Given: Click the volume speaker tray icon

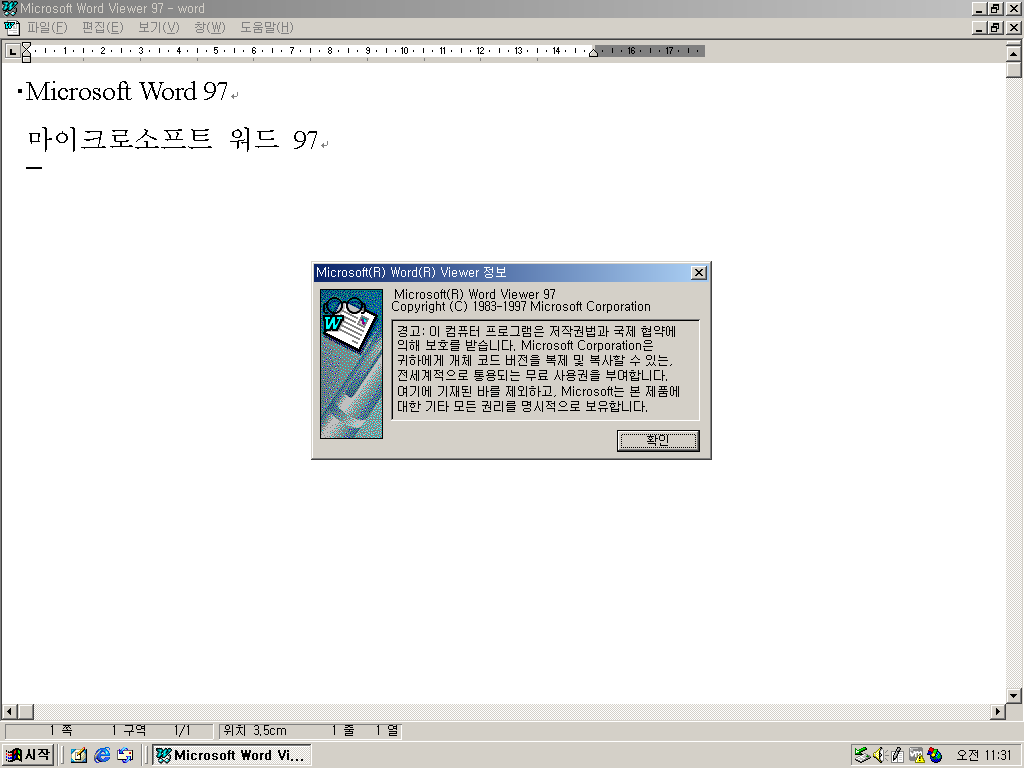Looking at the screenshot, I should [879, 755].
